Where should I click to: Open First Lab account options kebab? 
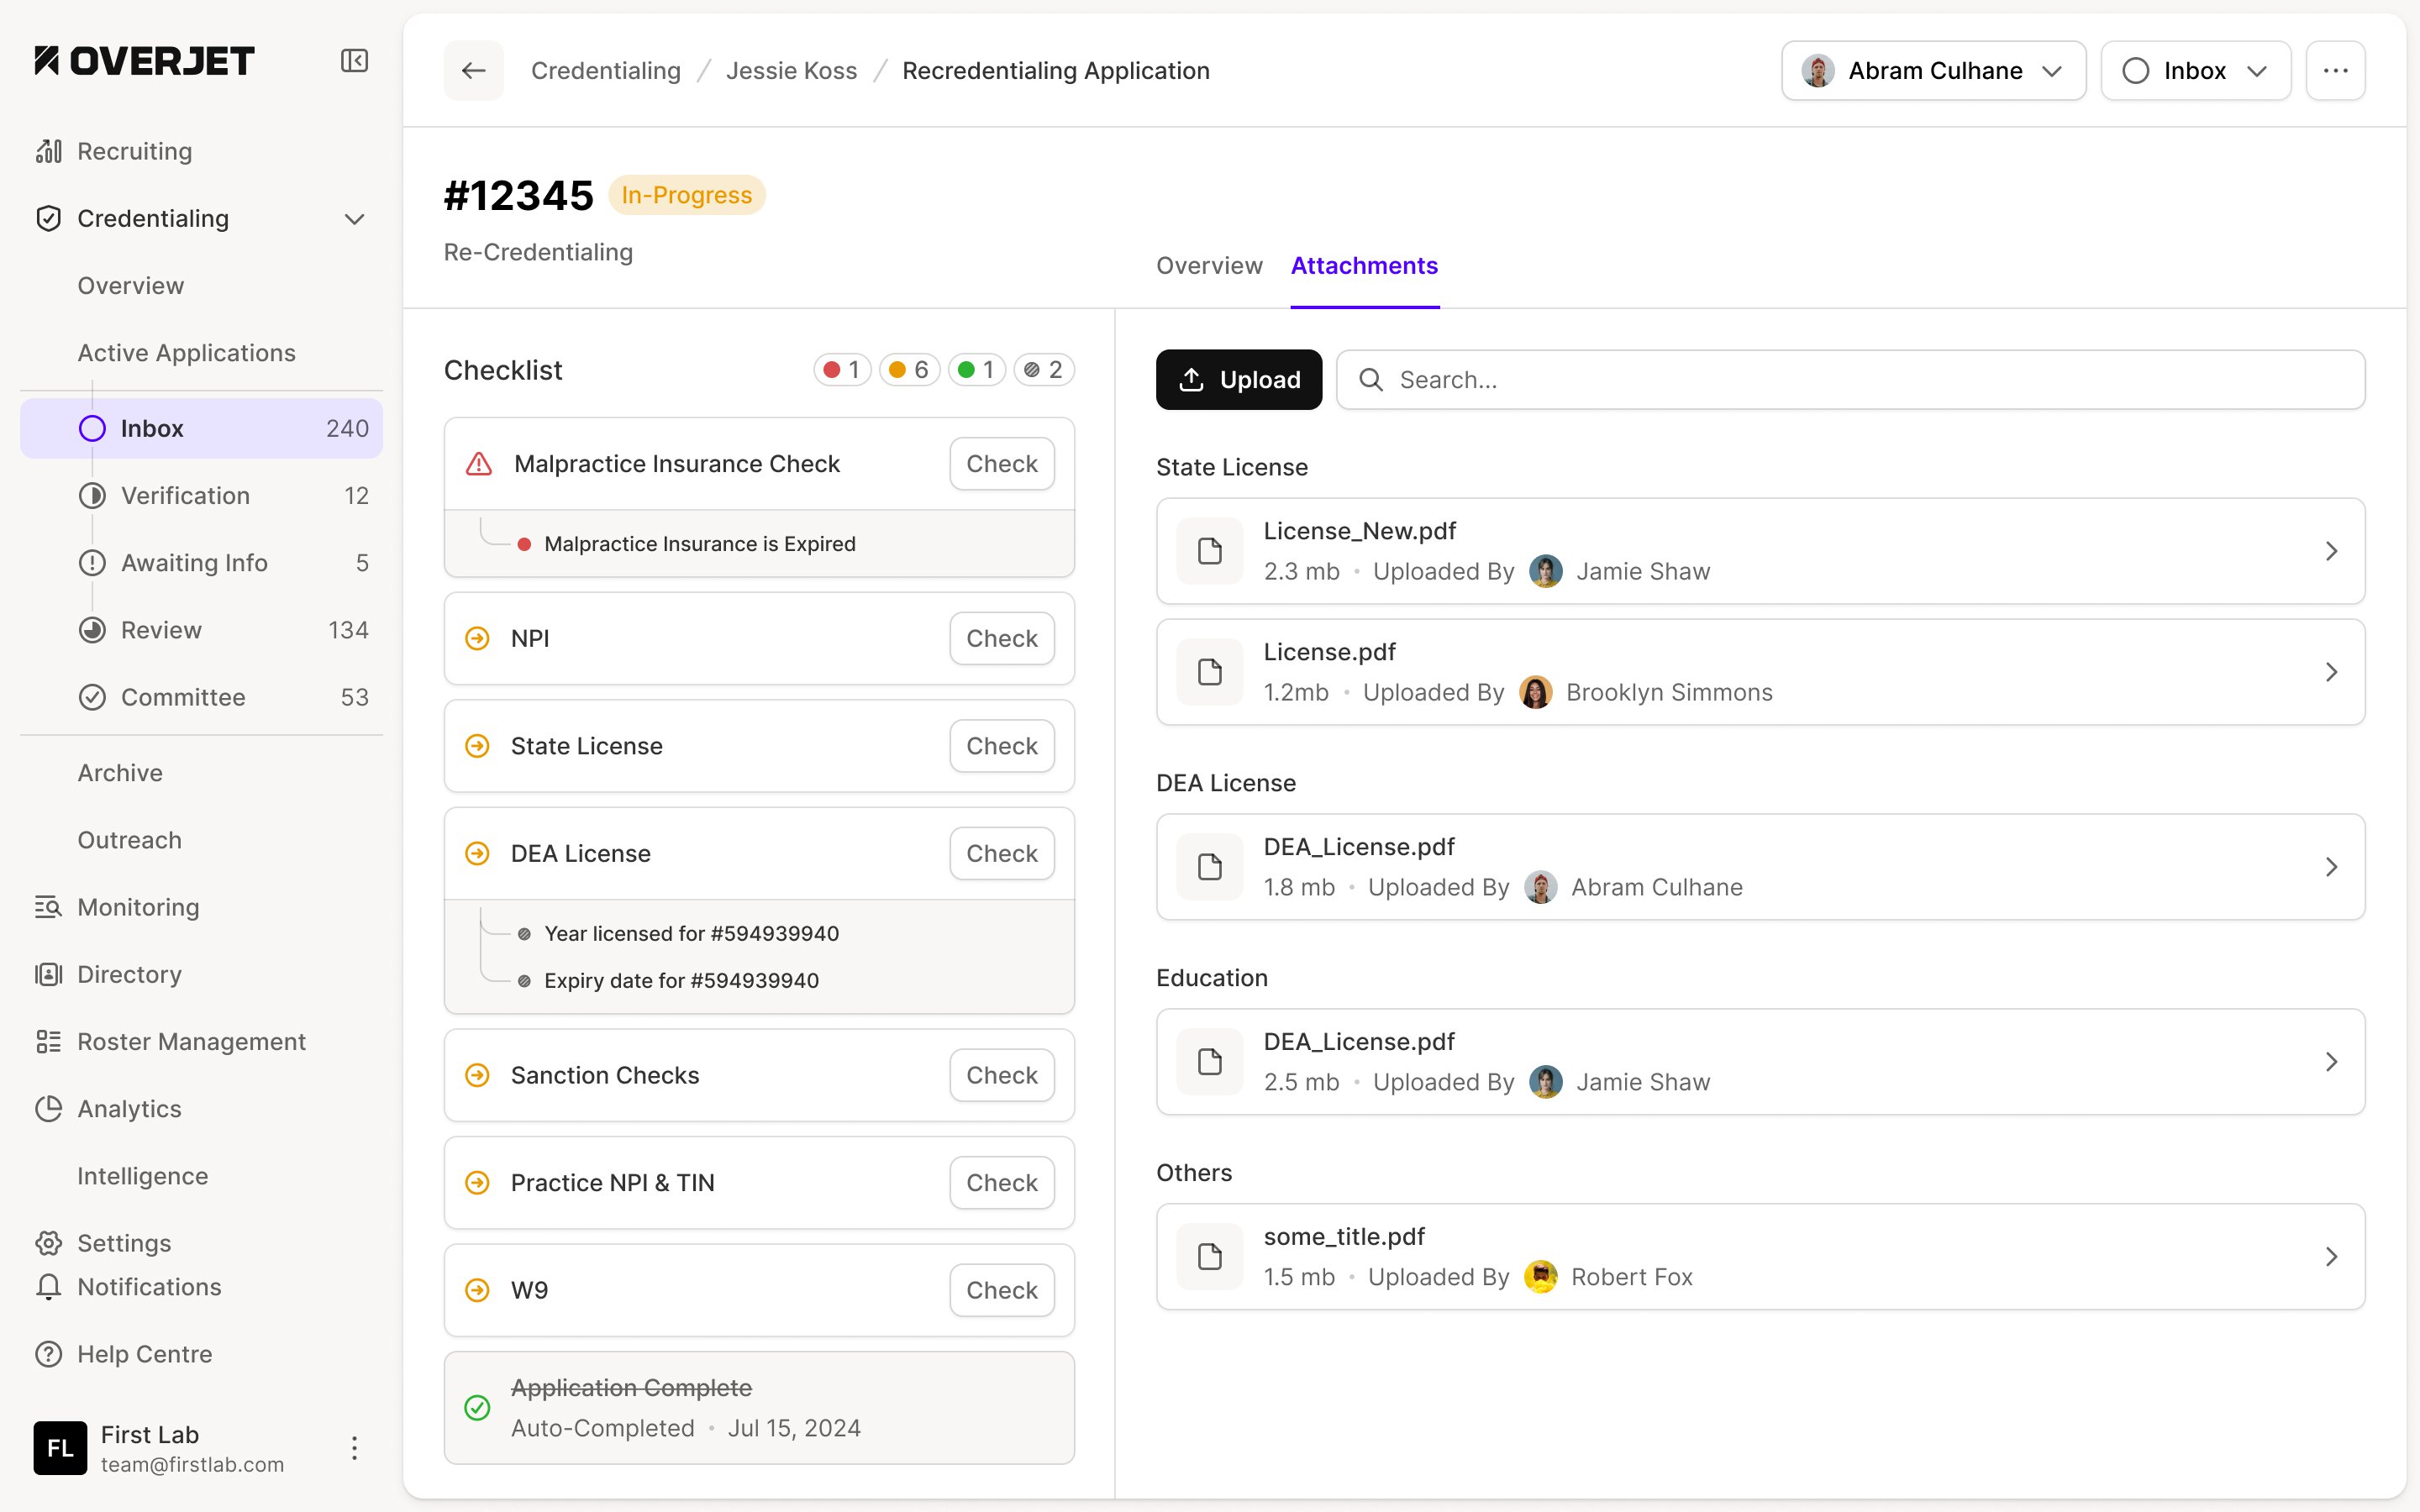[354, 1448]
